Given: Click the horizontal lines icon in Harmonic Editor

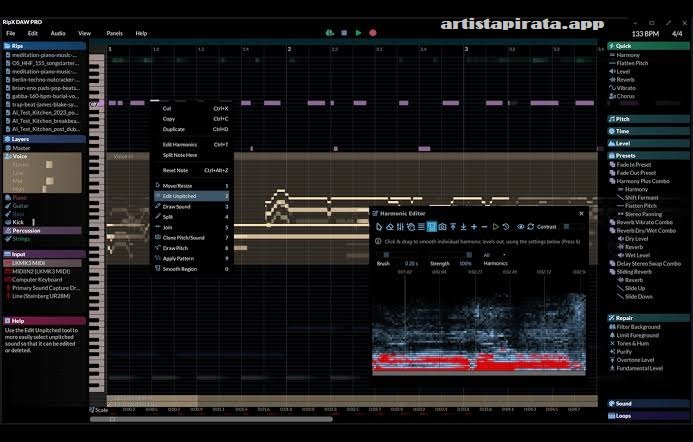Looking at the screenshot, I should pos(421,227).
